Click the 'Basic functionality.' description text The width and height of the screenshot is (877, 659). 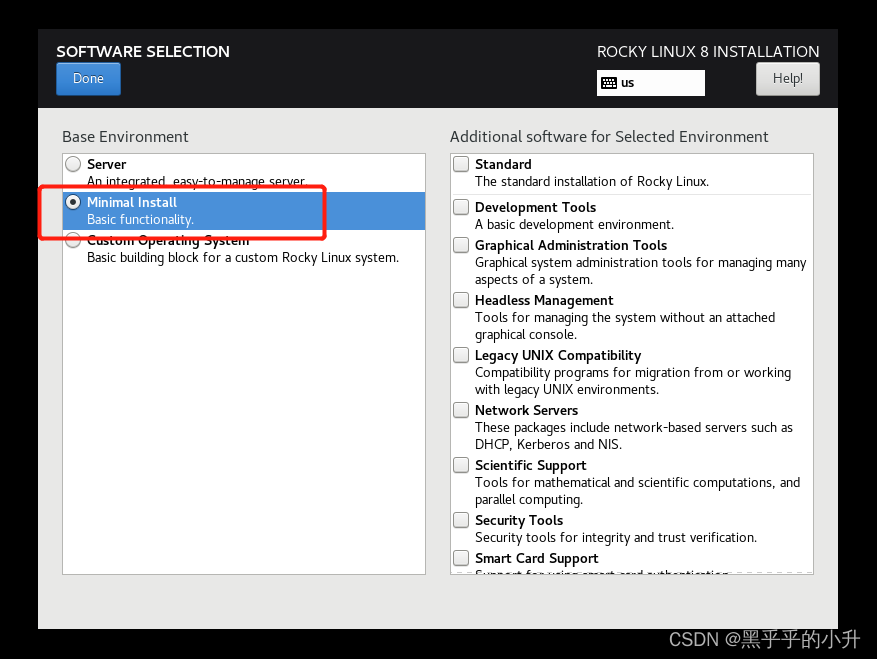[x=140, y=219]
